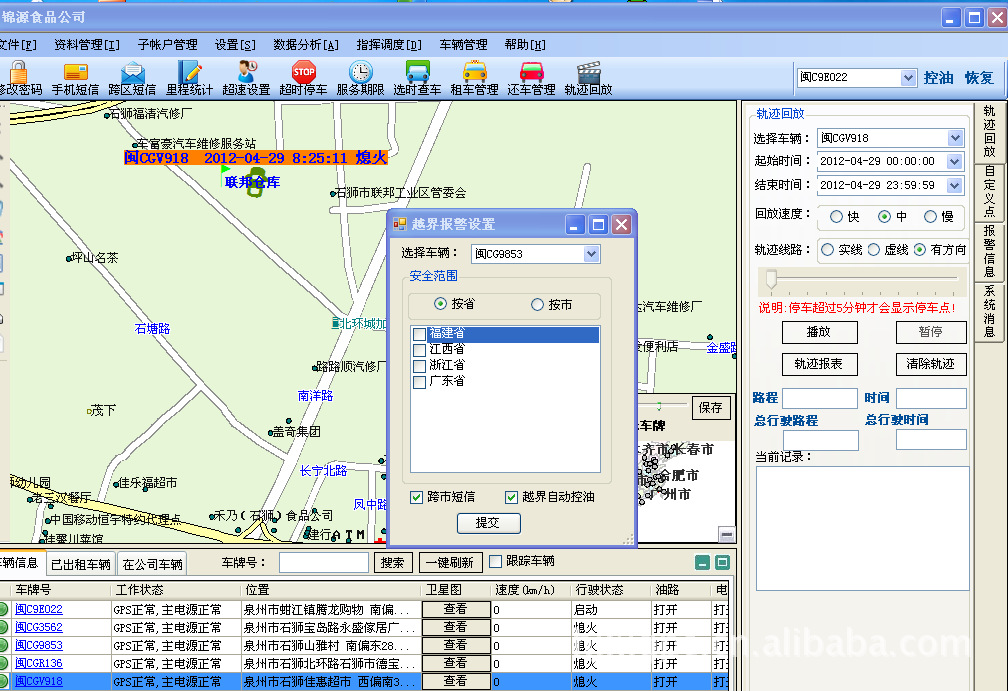Image resolution: width=1008 pixels, height=691 pixels.
Task: Open the 数据分析 menu
Action: click(x=306, y=45)
